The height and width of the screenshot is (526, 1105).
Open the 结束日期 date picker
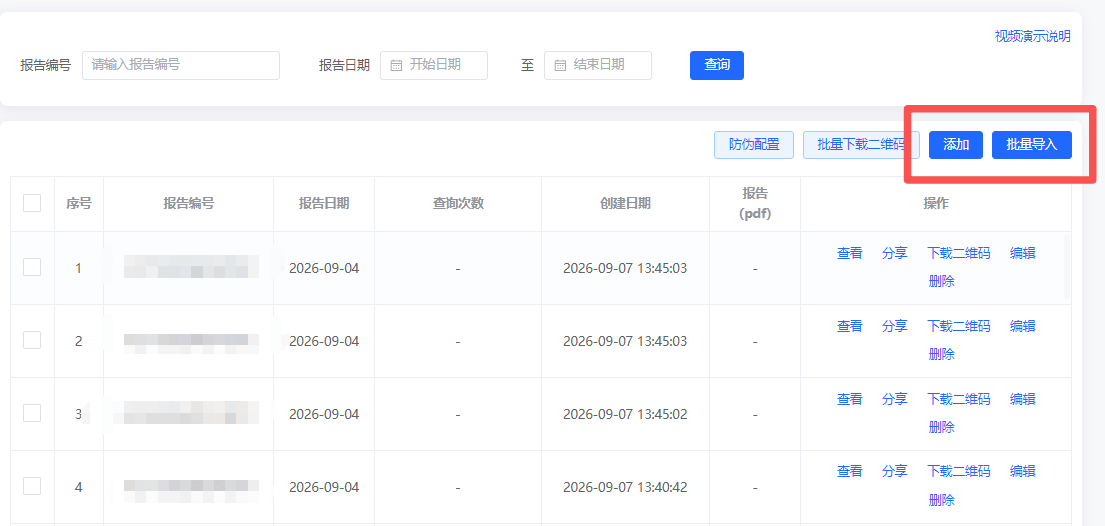[x=598, y=65]
